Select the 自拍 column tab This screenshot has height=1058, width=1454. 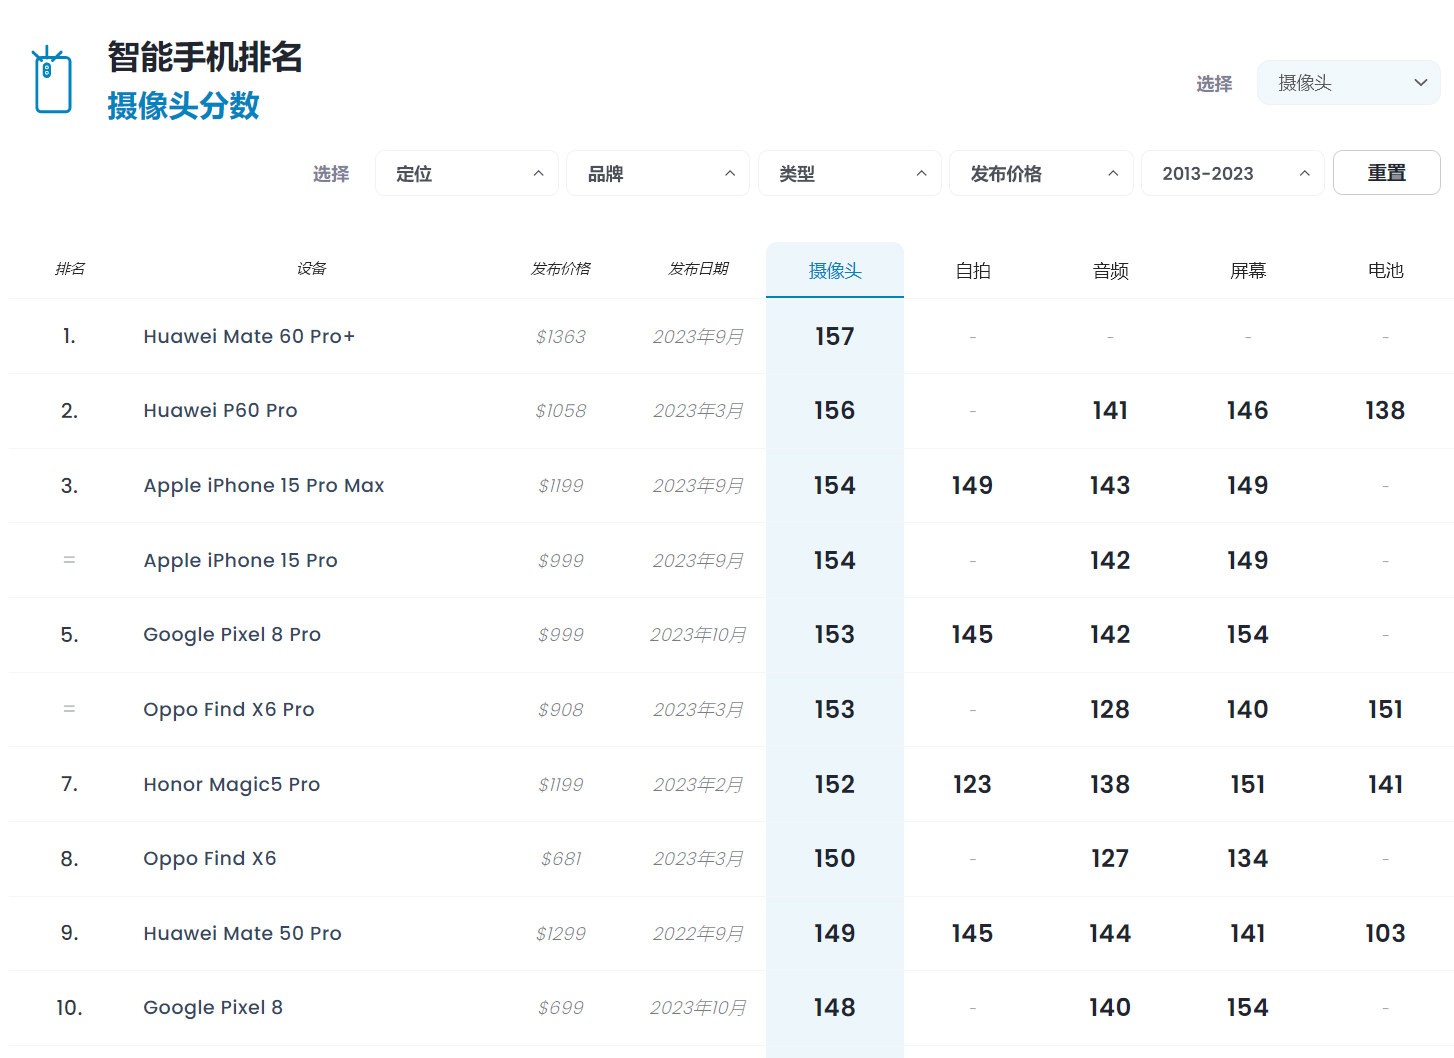pos(973,270)
